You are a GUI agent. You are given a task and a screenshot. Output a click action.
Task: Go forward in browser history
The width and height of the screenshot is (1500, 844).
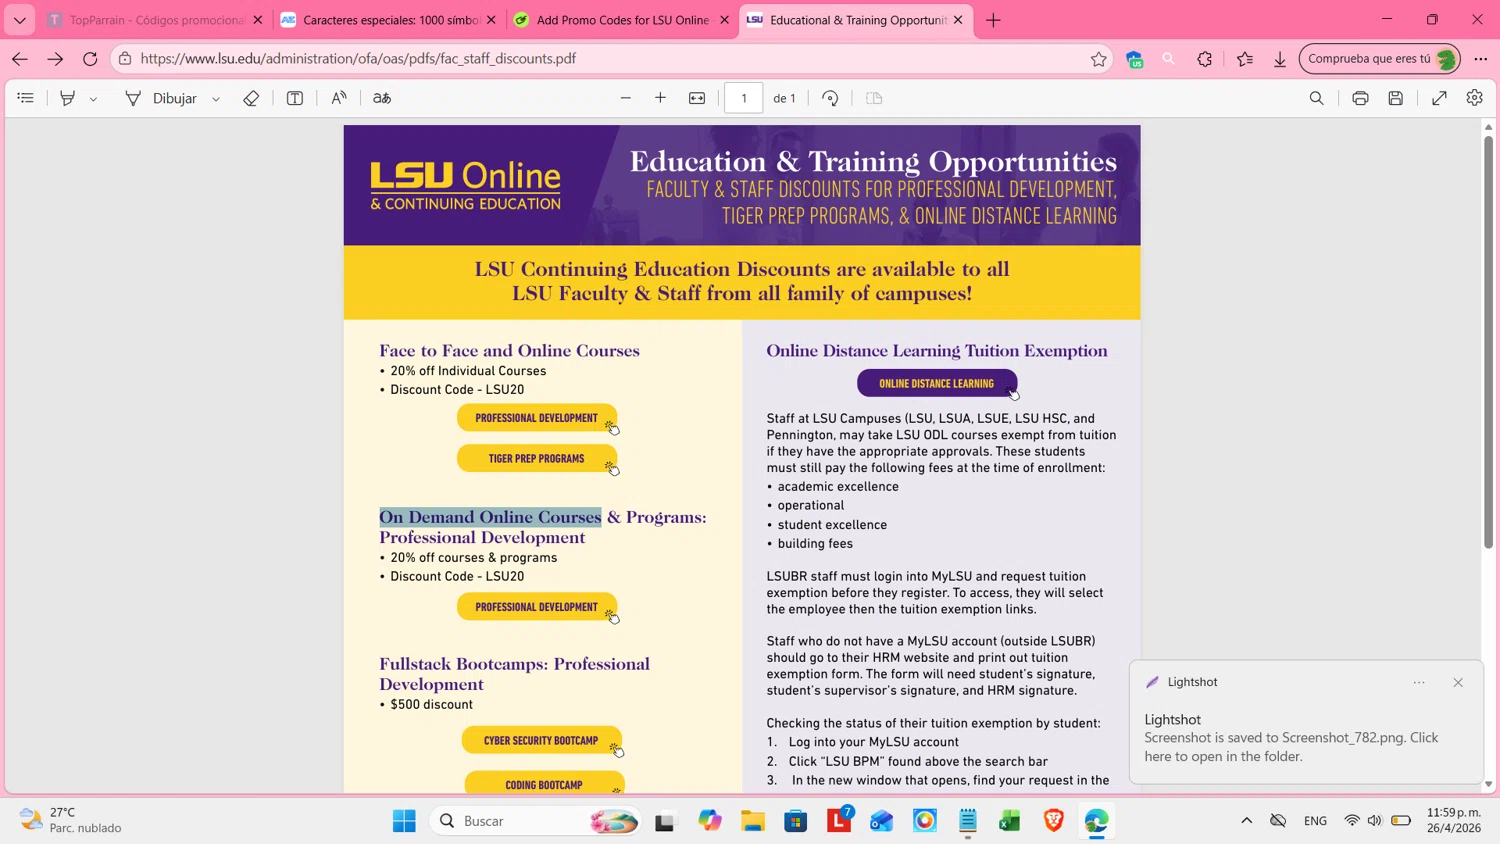tap(55, 59)
